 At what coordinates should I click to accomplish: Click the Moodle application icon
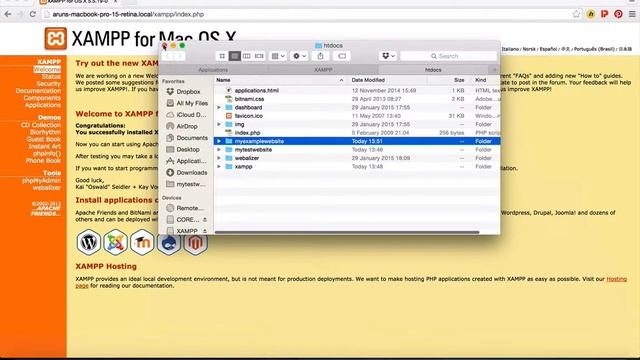[142, 242]
